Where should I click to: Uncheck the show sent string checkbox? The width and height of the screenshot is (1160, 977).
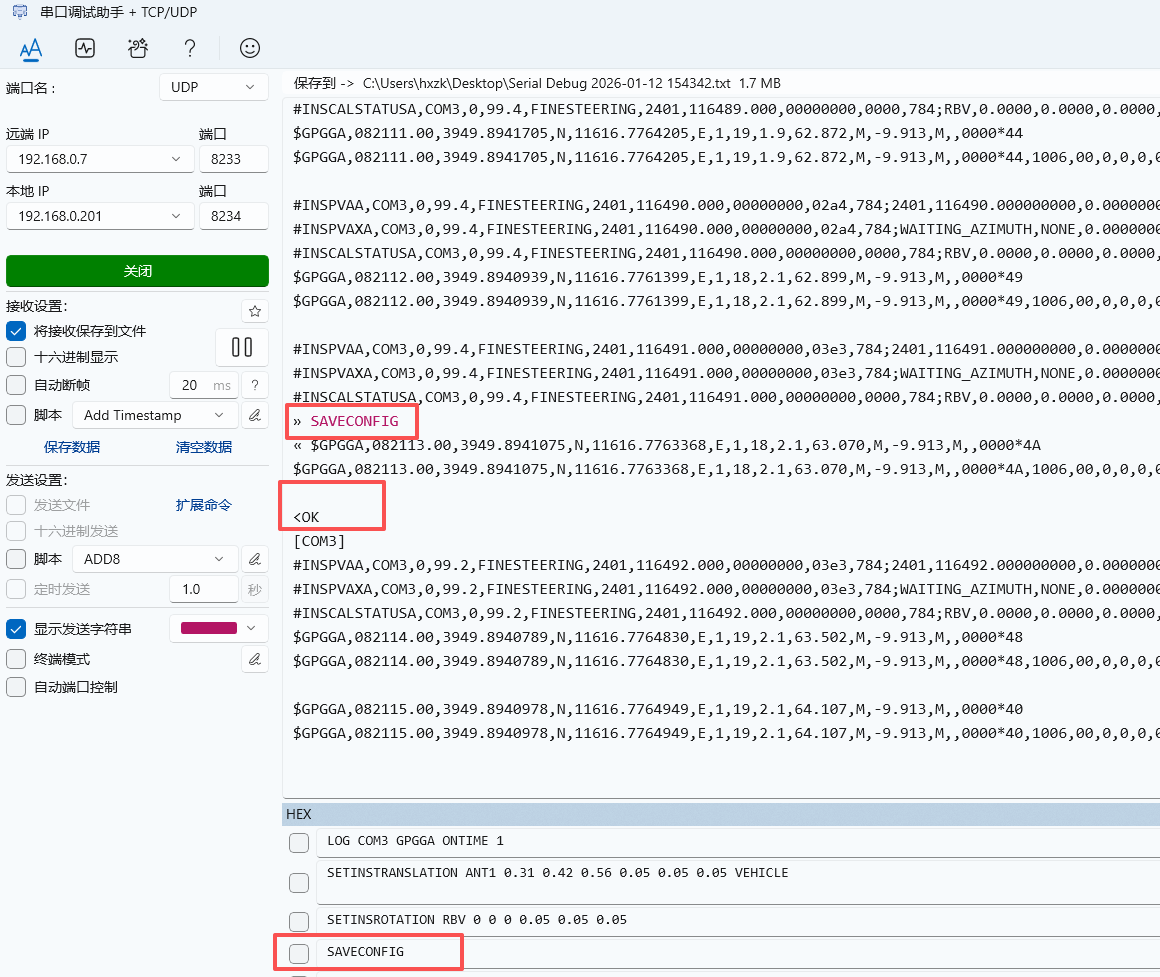(16, 629)
